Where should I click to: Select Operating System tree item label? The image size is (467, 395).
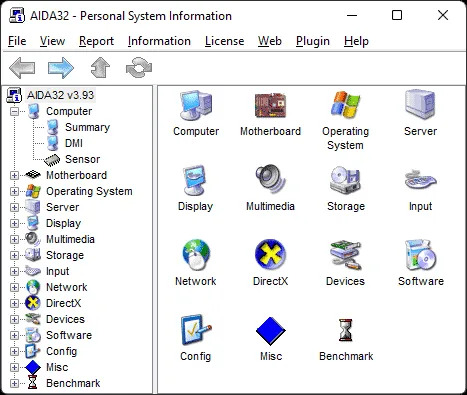click(89, 191)
